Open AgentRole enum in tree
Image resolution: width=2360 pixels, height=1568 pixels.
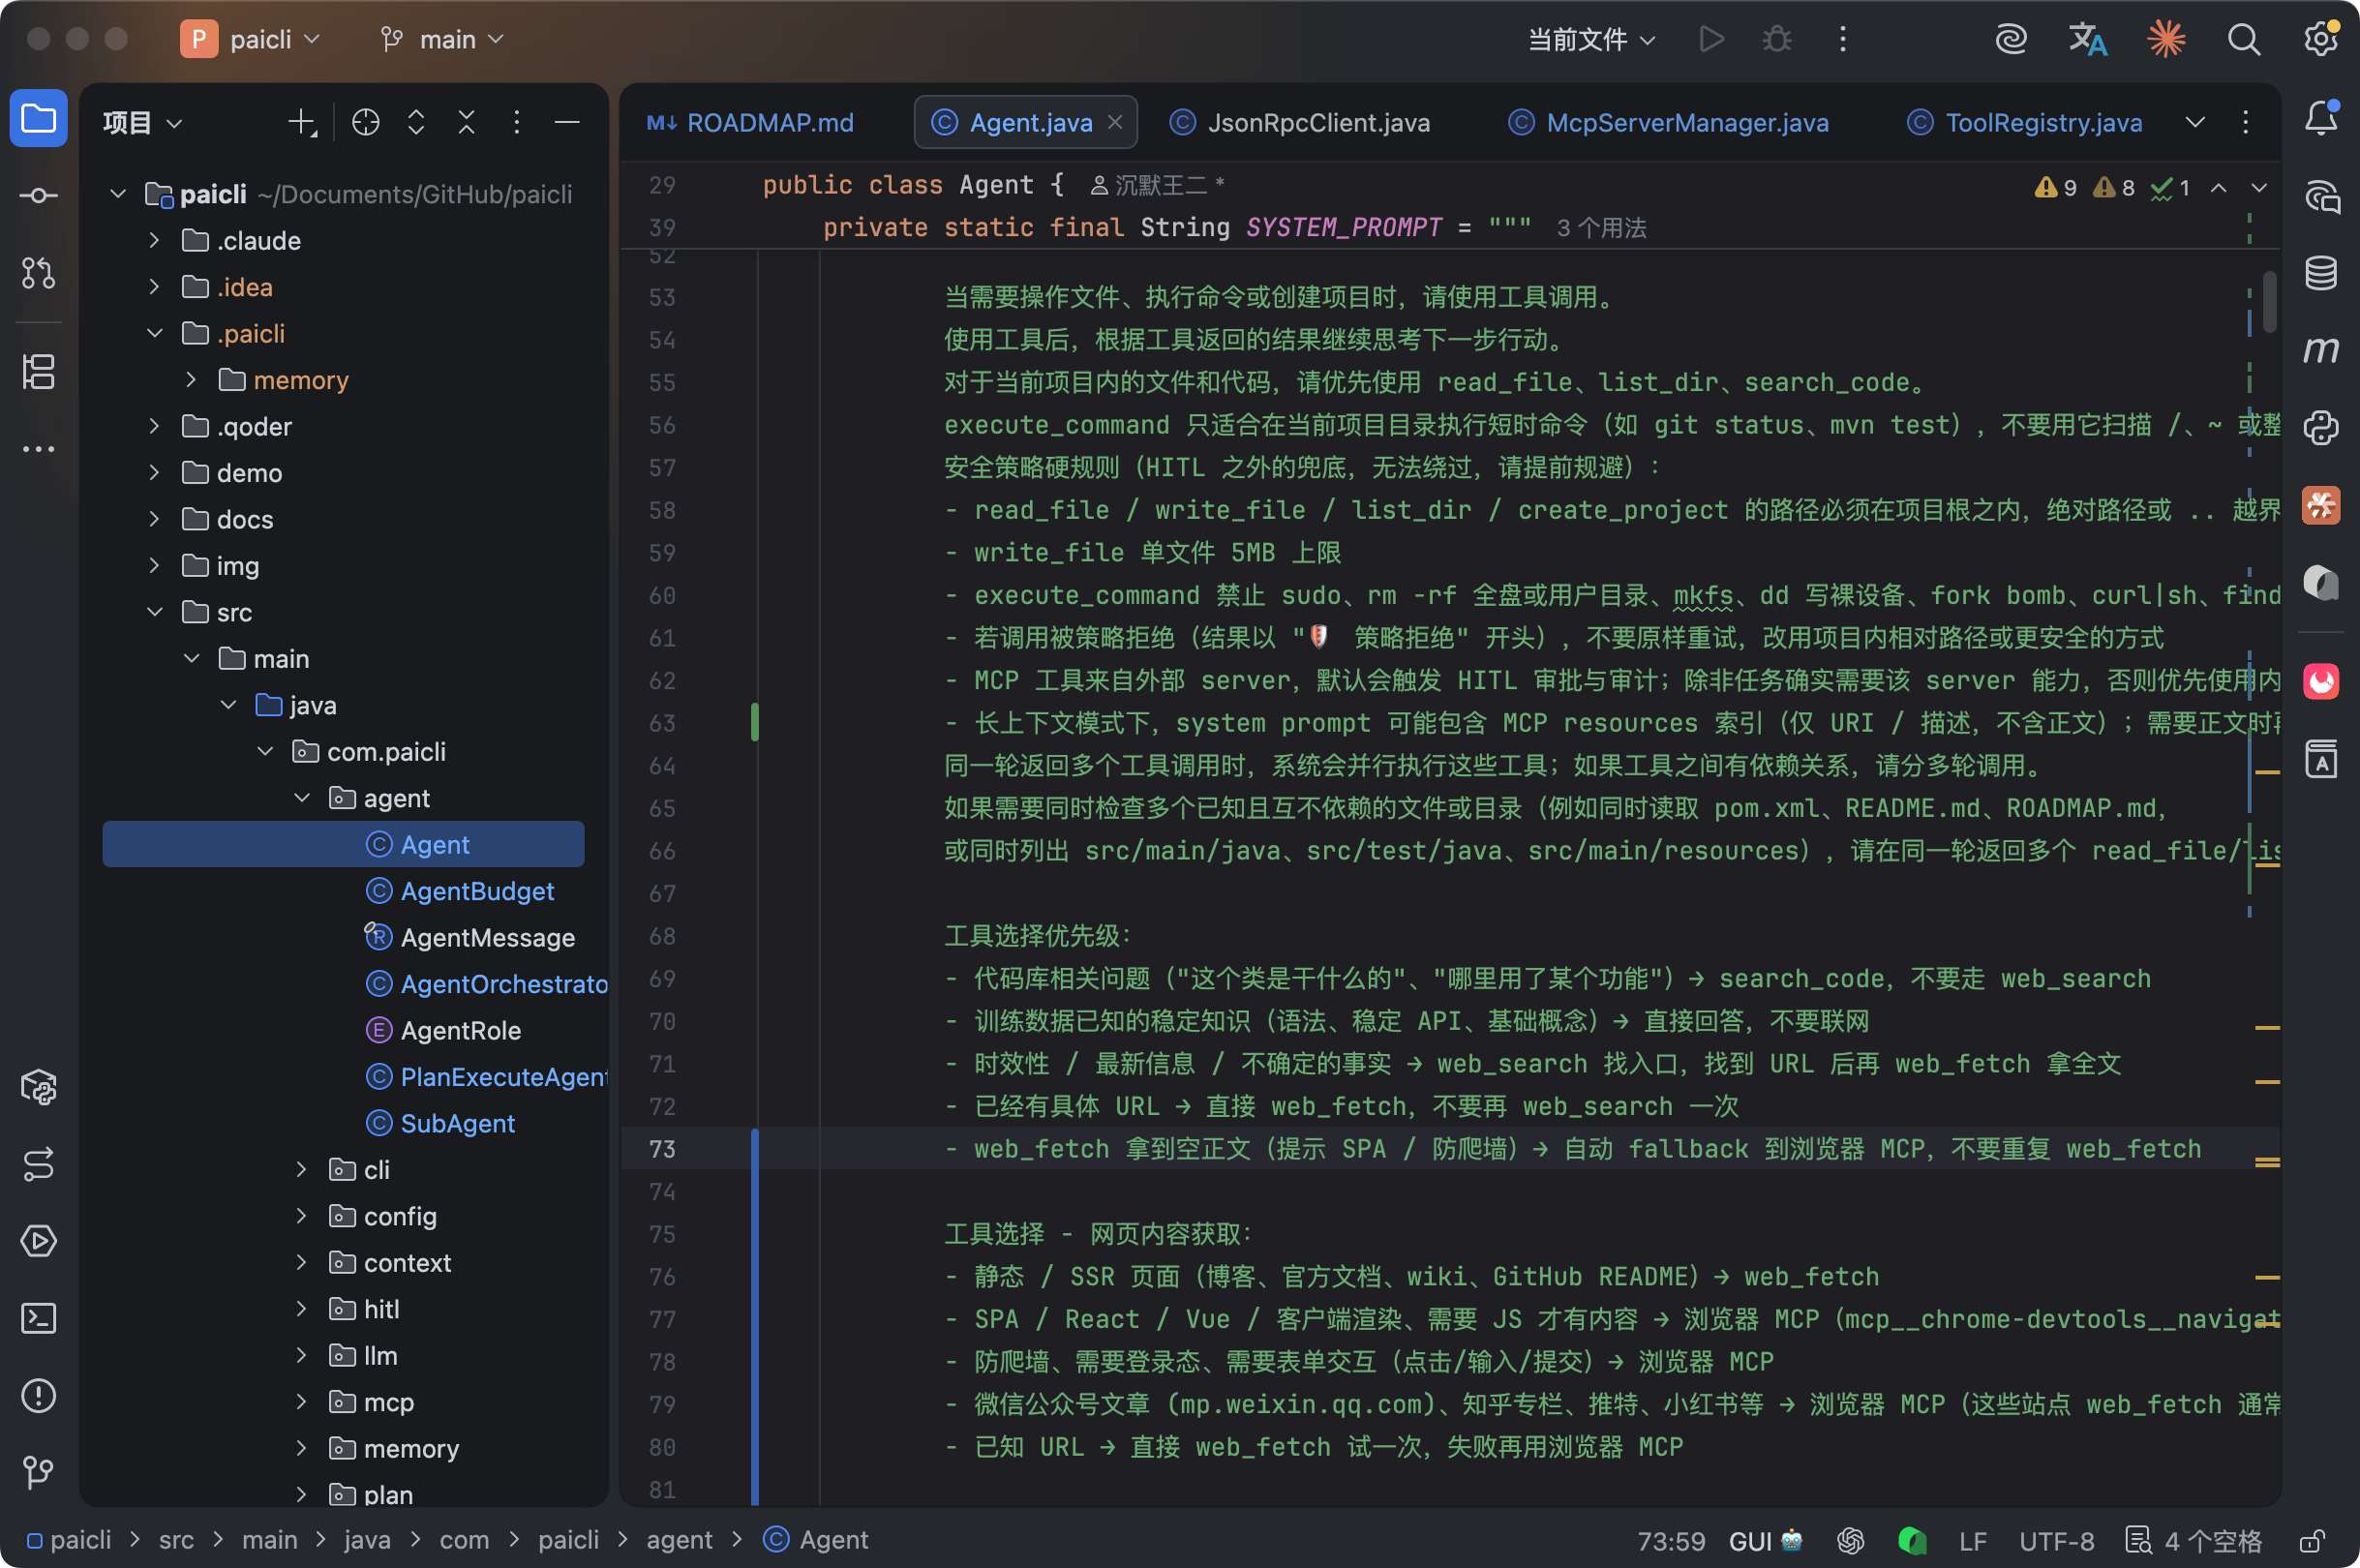(460, 1030)
